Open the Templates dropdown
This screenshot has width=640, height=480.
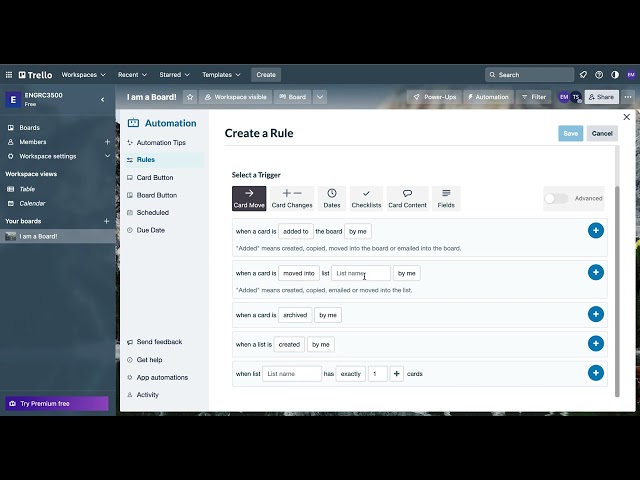(221, 75)
